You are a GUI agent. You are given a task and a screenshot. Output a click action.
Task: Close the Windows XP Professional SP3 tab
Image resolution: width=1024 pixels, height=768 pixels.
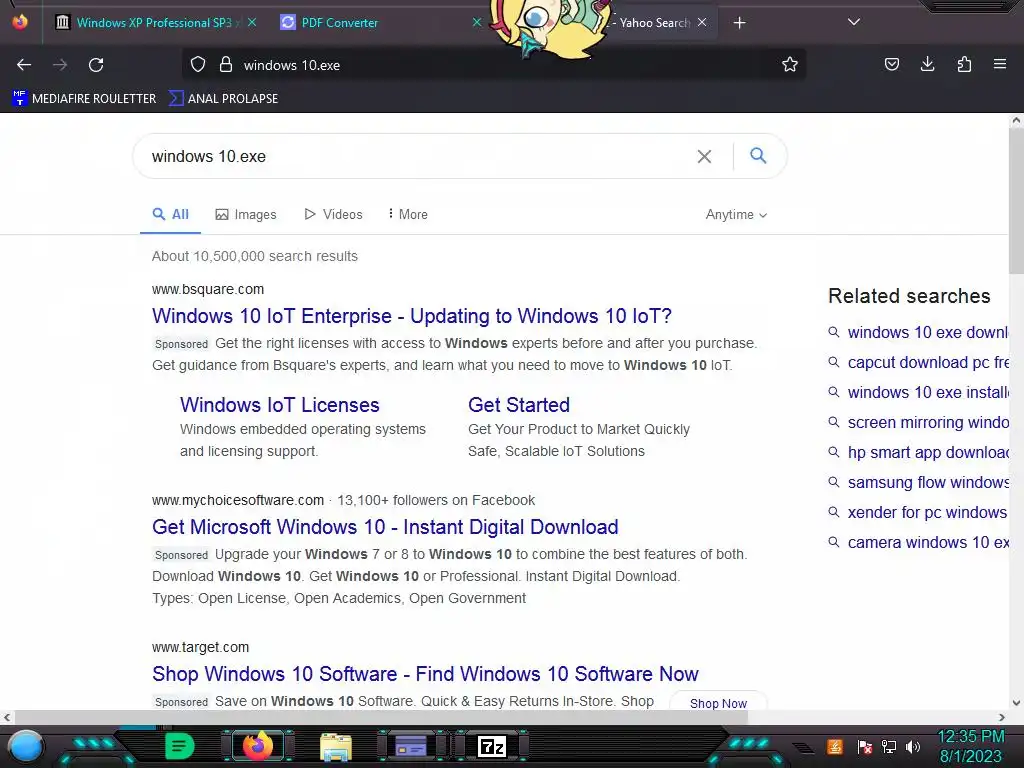point(252,22)
